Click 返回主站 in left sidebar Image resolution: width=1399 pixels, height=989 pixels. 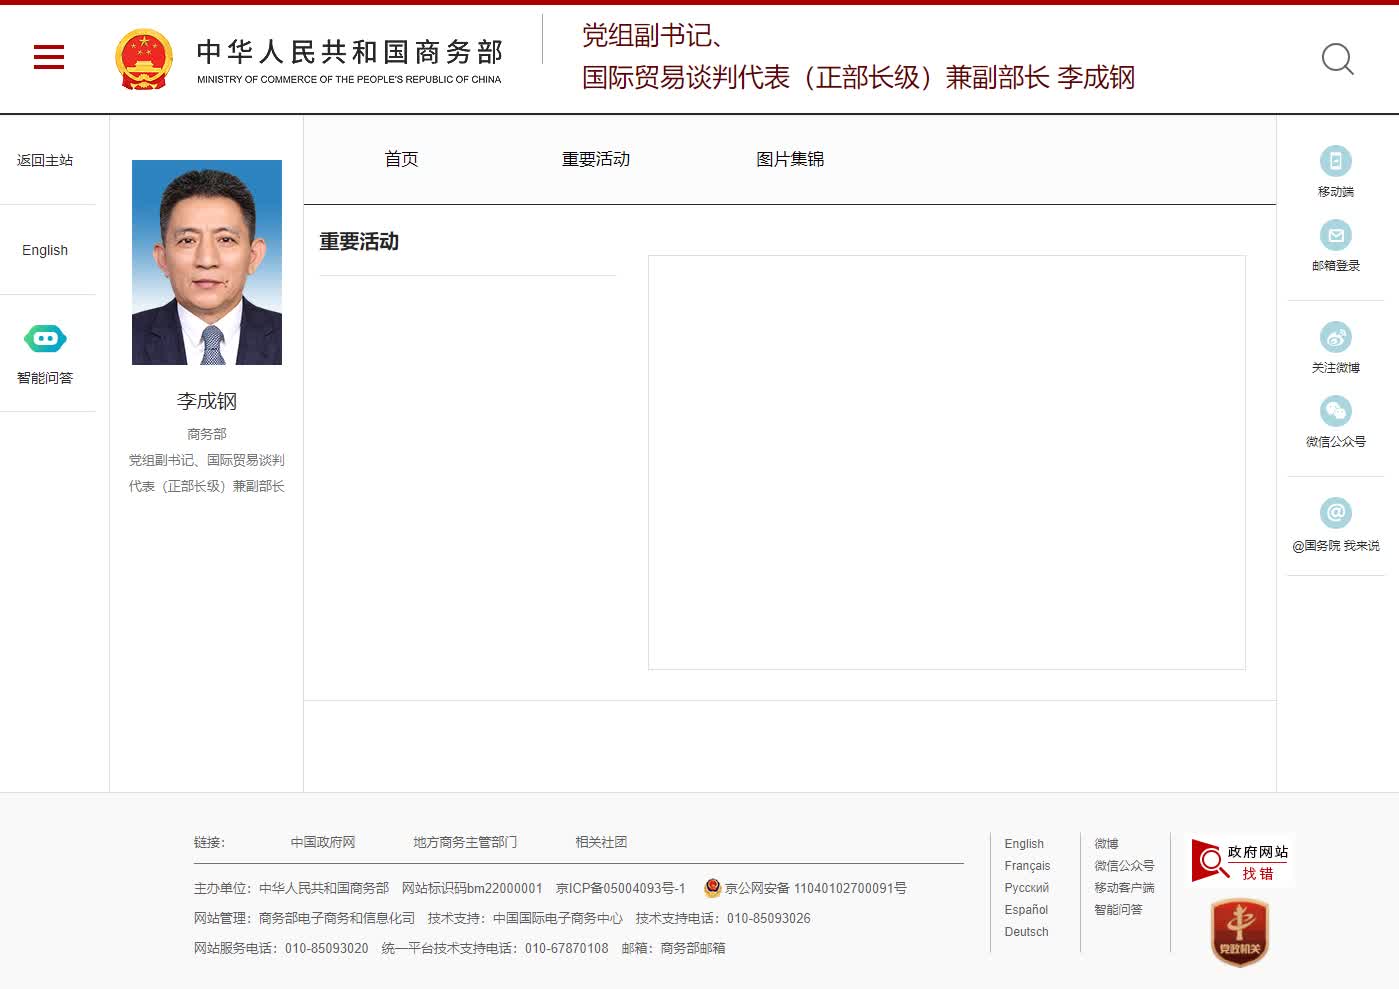(x=45, y=161)
